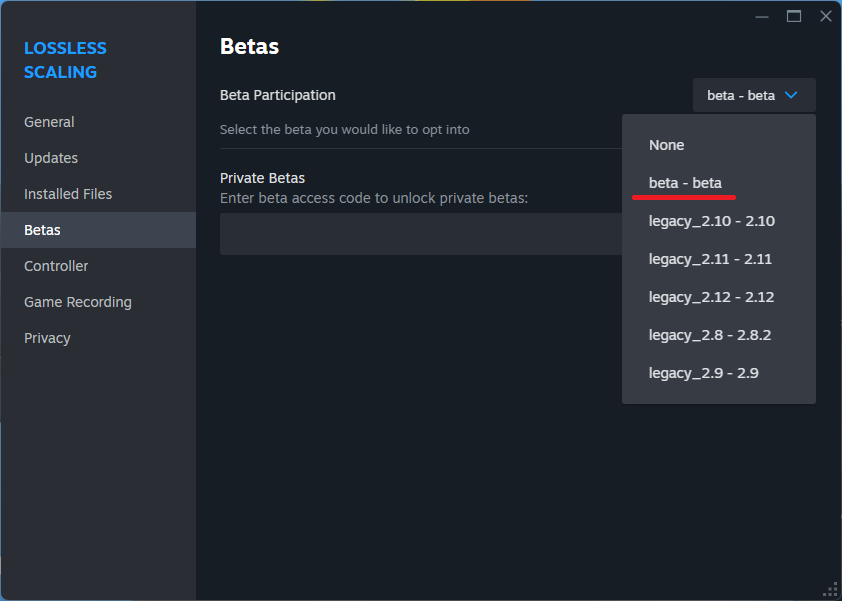Select the legacy_2.8 - 2.8.2 option
This screenshot has width=842, height=601.
pyautogui.click(x=709, y=335)
